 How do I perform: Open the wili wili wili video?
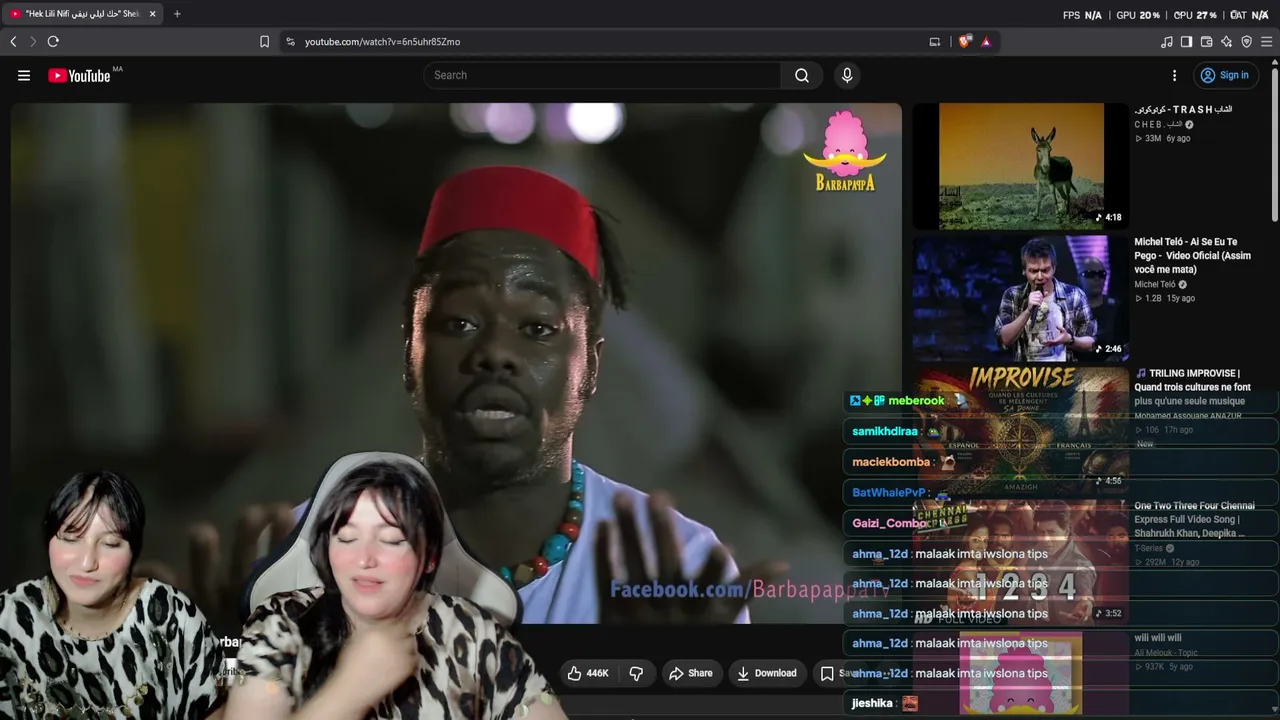1158,637
